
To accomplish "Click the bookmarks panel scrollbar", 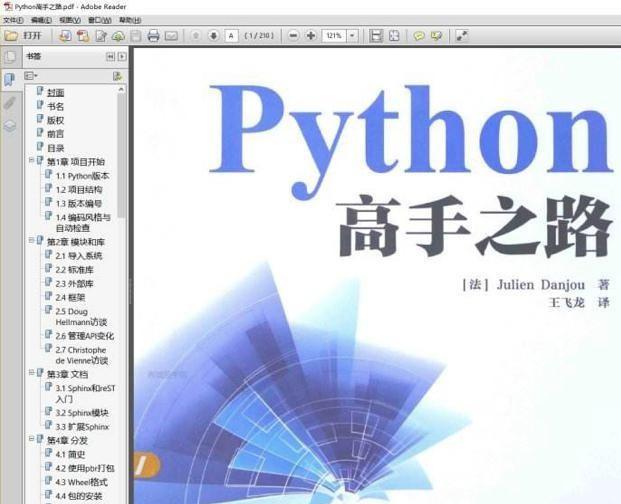I will (121, 154).
